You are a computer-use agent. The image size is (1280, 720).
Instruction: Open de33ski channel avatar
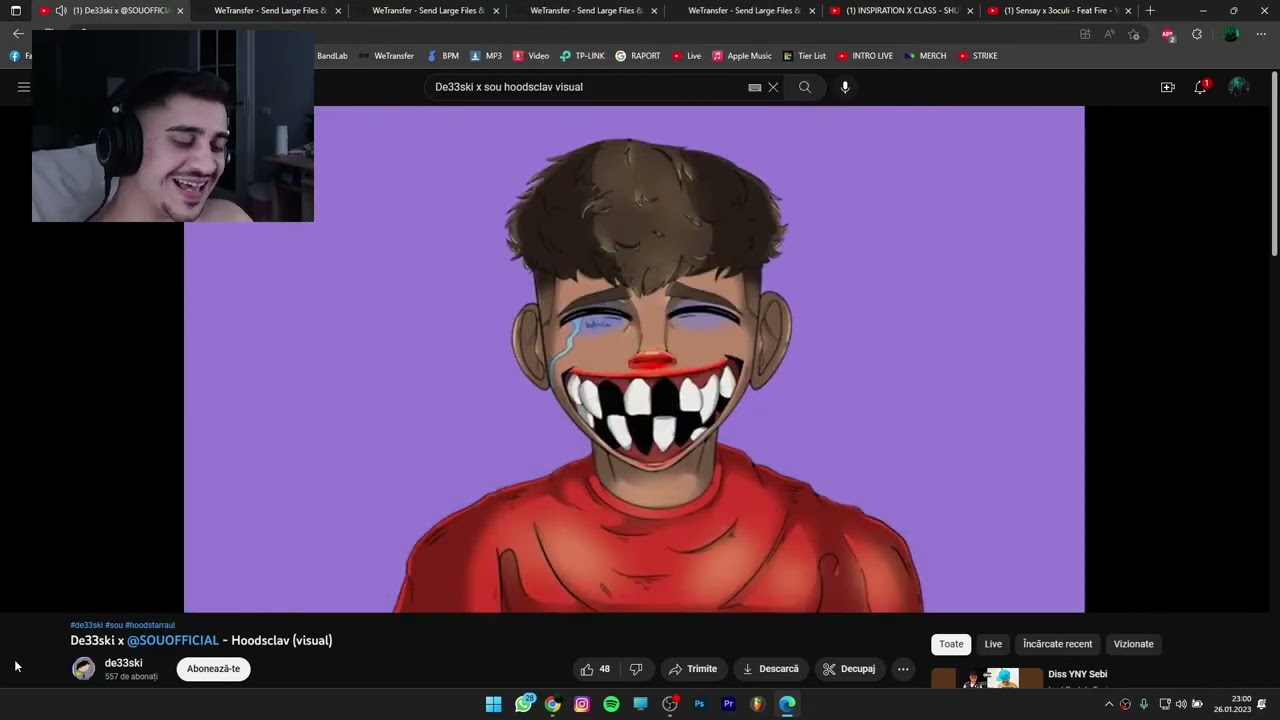84,669
